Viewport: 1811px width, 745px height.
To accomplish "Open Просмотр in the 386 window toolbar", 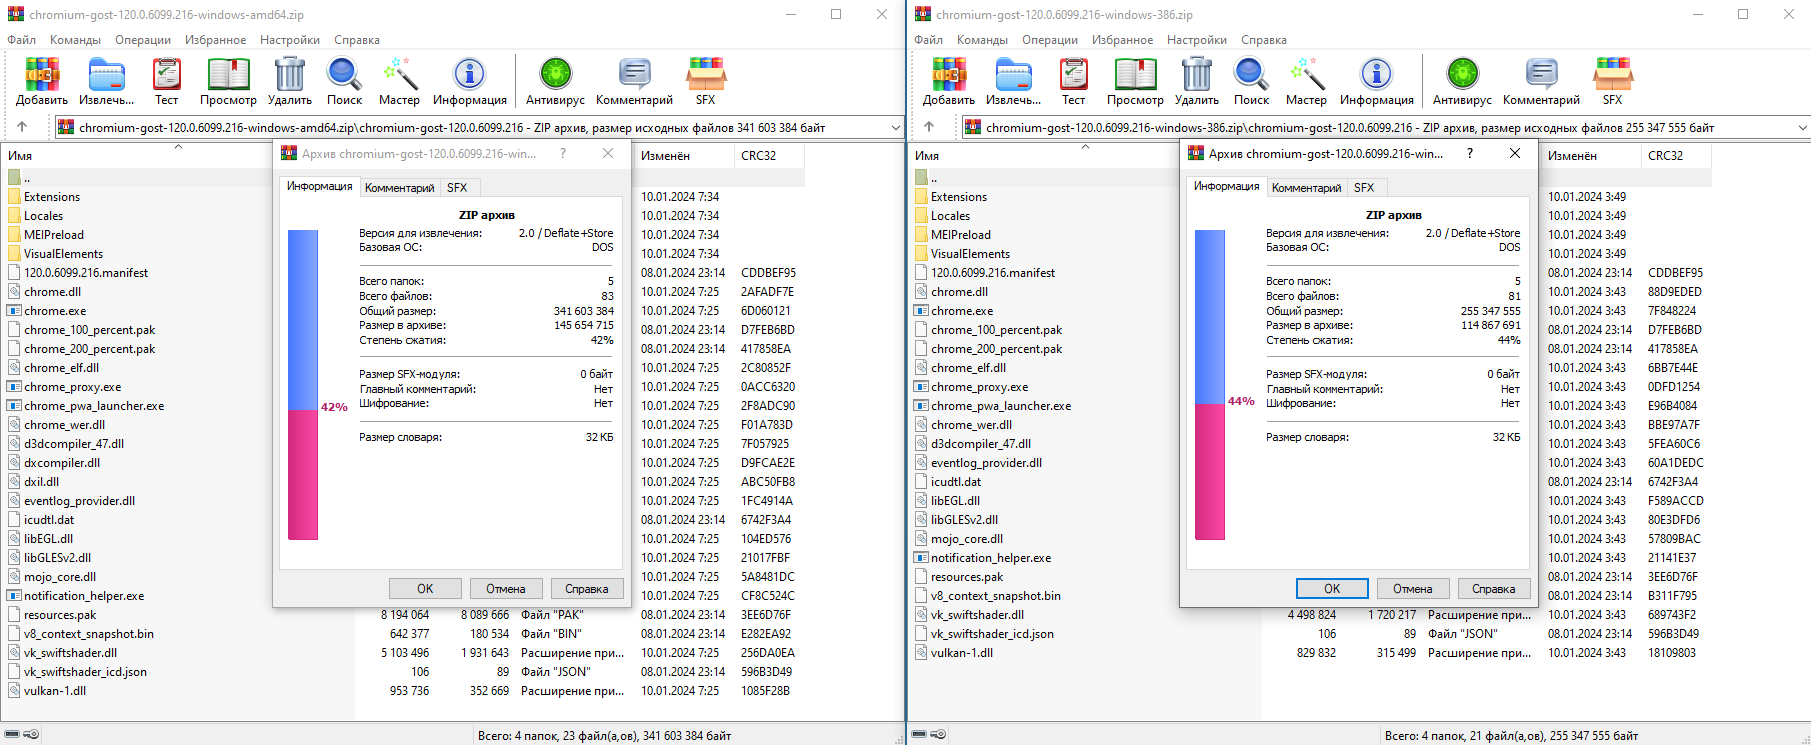I will [x=1135, y=81].
